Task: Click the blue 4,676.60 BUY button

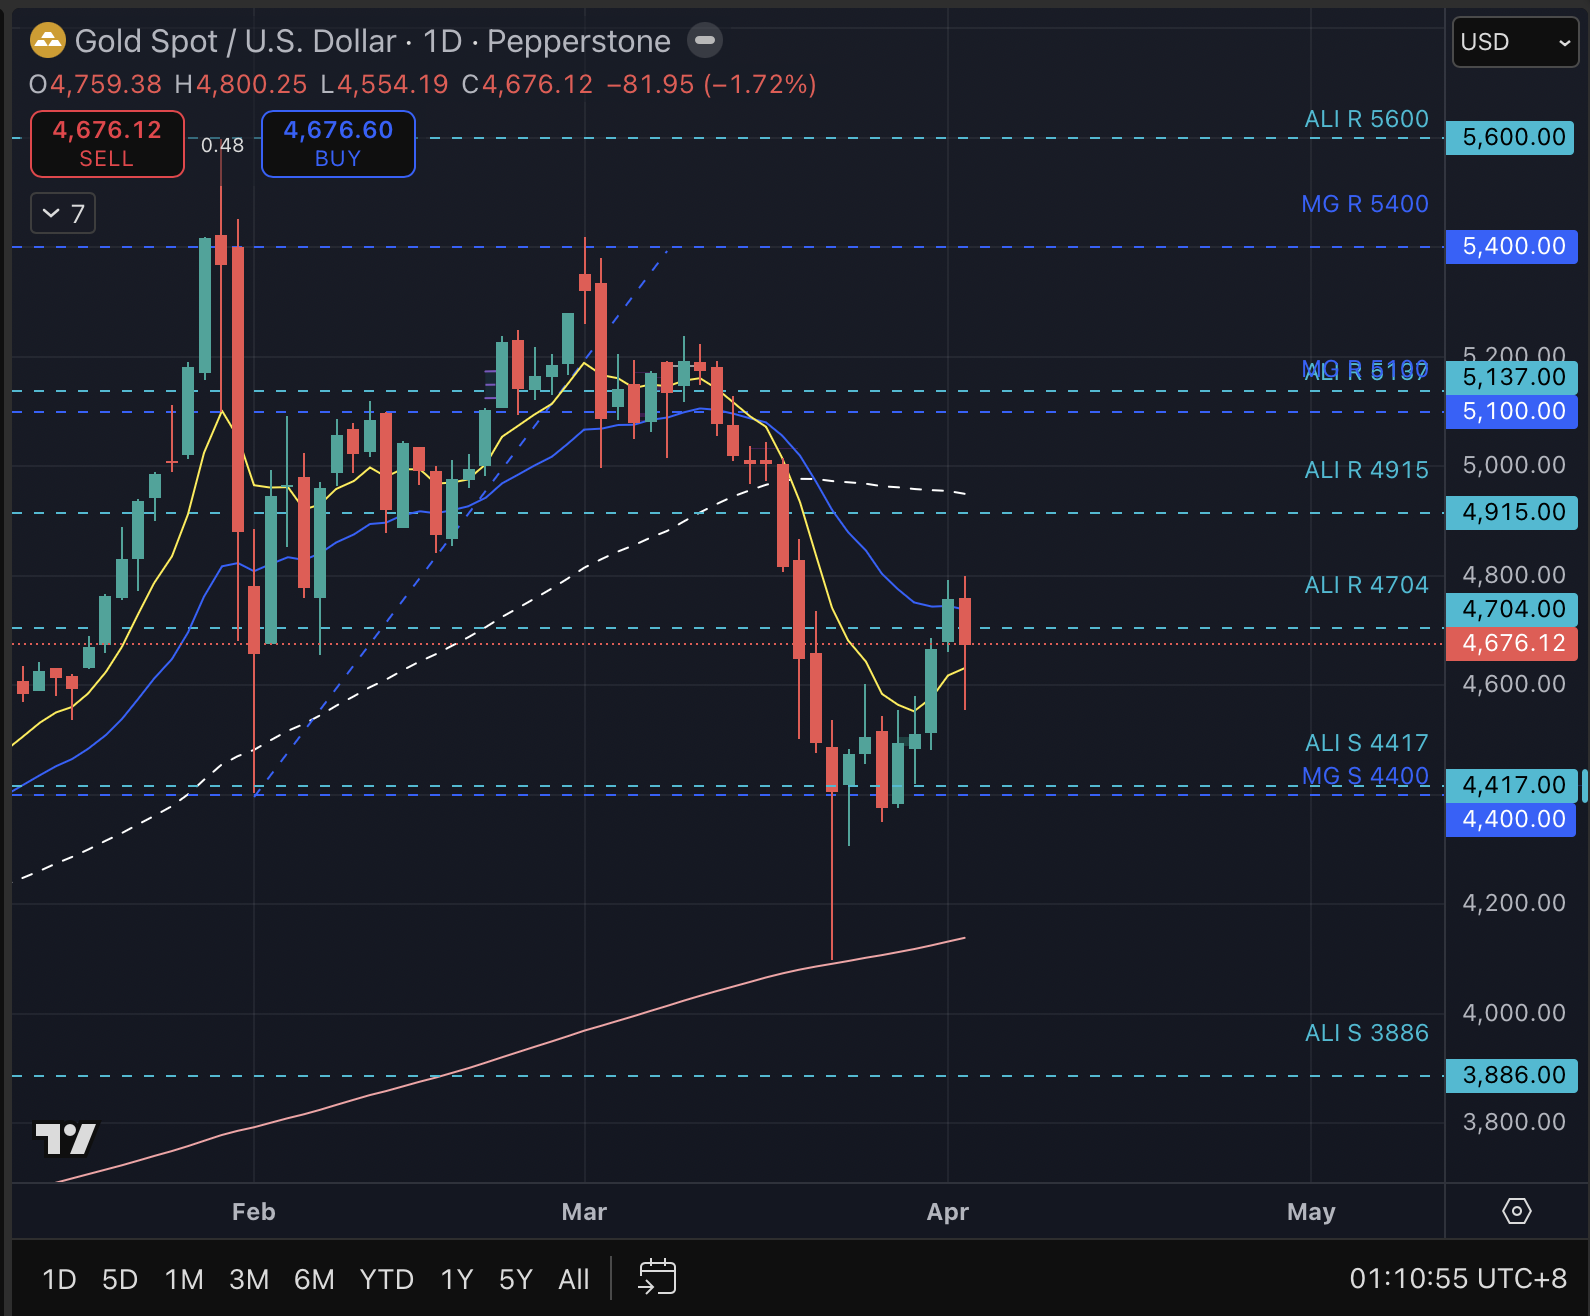Action: (x=338, y=144)
